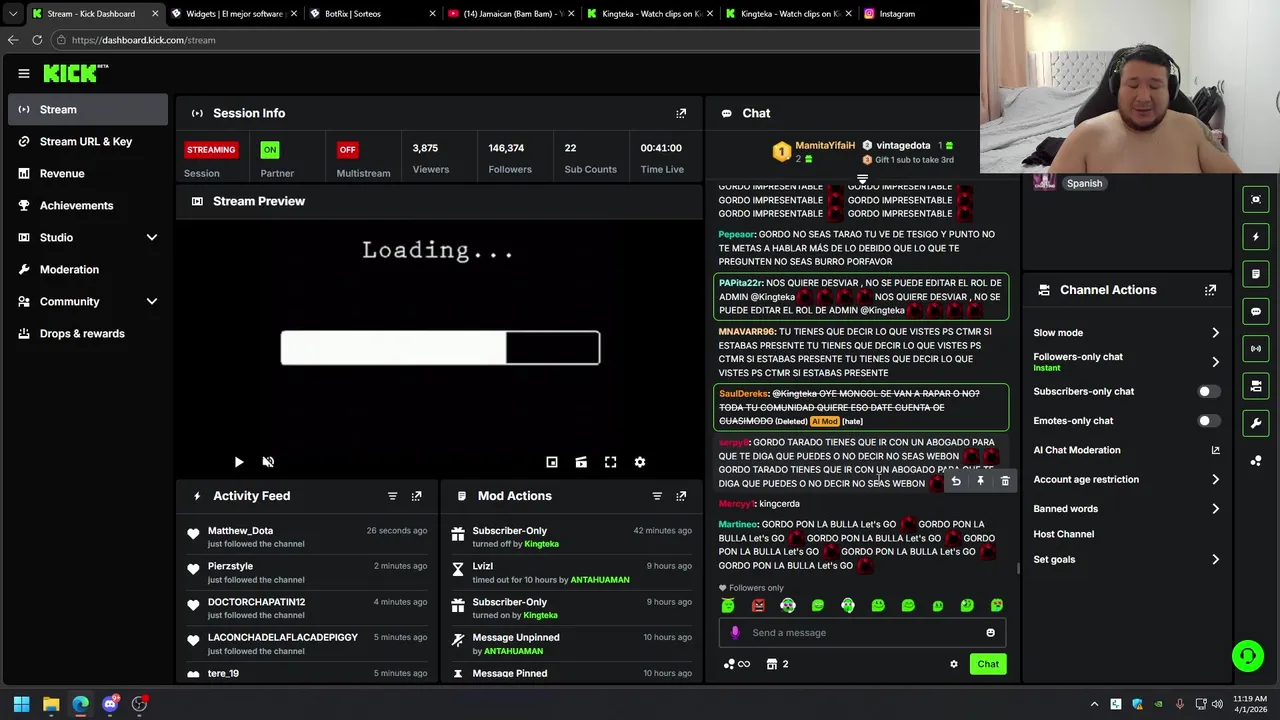
Task: Open stream preview settings gear
Action: click(640, 462)
